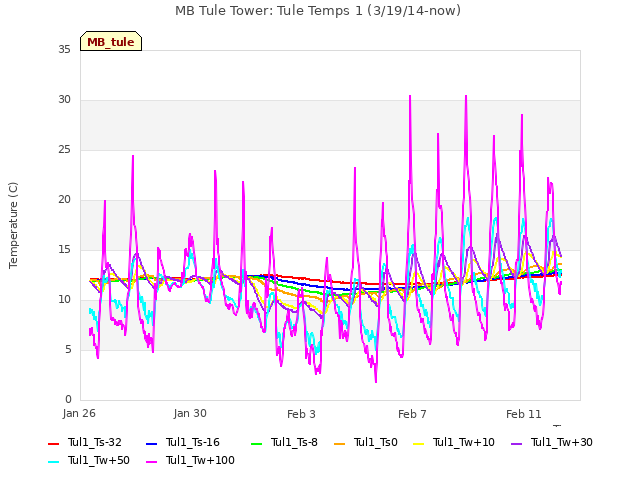Click the purple Tul1_Tw+30 color marker
This screenshot has height=480, width=640.
(x=517, y=444)
